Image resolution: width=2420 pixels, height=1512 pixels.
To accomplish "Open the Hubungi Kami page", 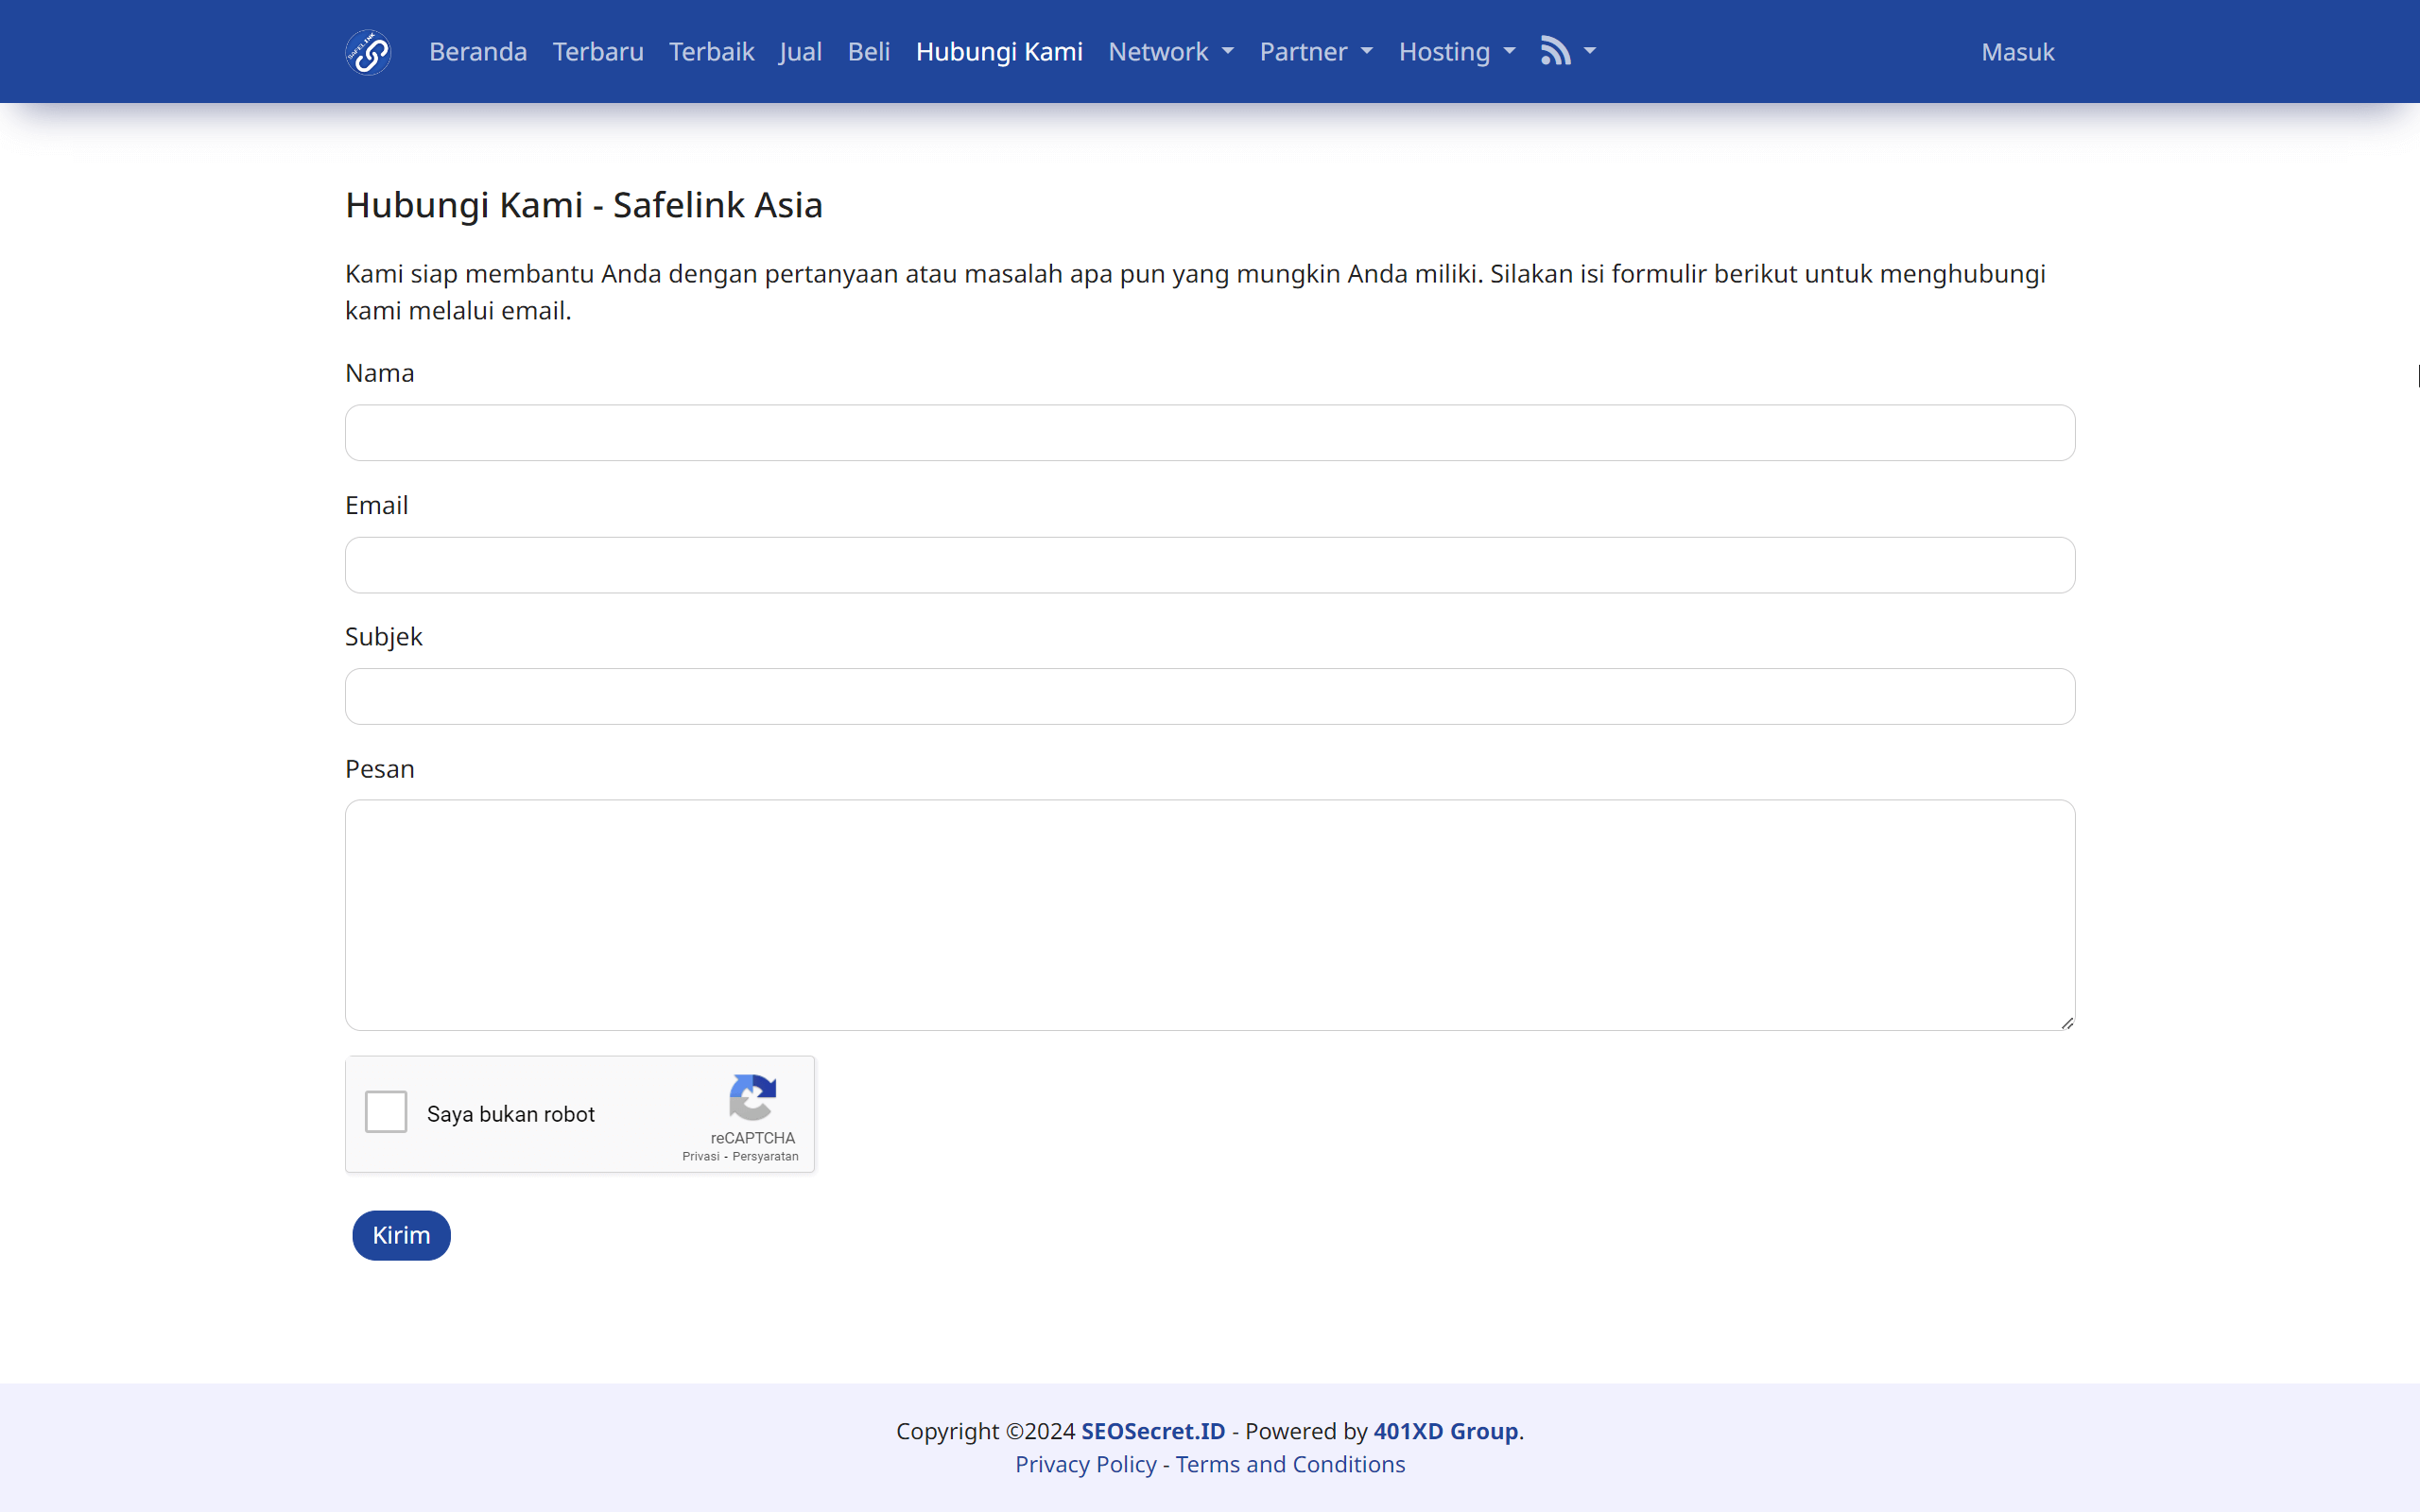I will click(x=998, y=51).
